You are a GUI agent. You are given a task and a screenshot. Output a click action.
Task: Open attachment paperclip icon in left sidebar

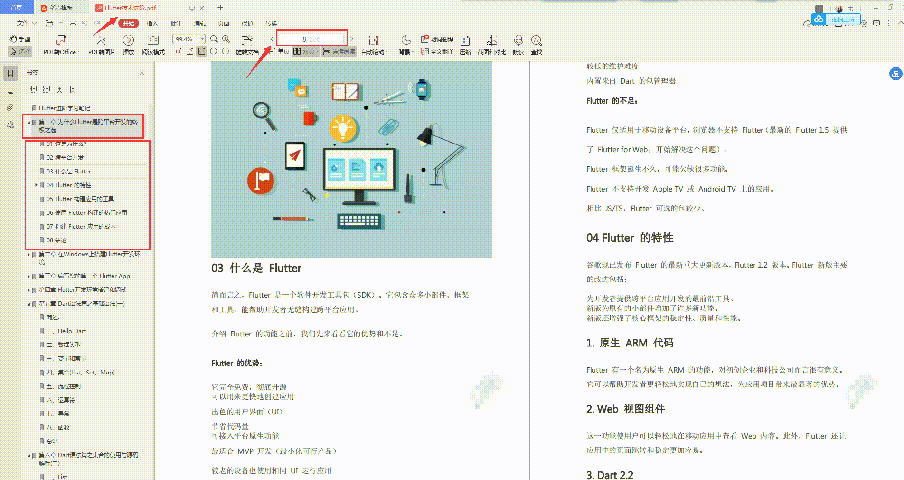pos(10,108)
